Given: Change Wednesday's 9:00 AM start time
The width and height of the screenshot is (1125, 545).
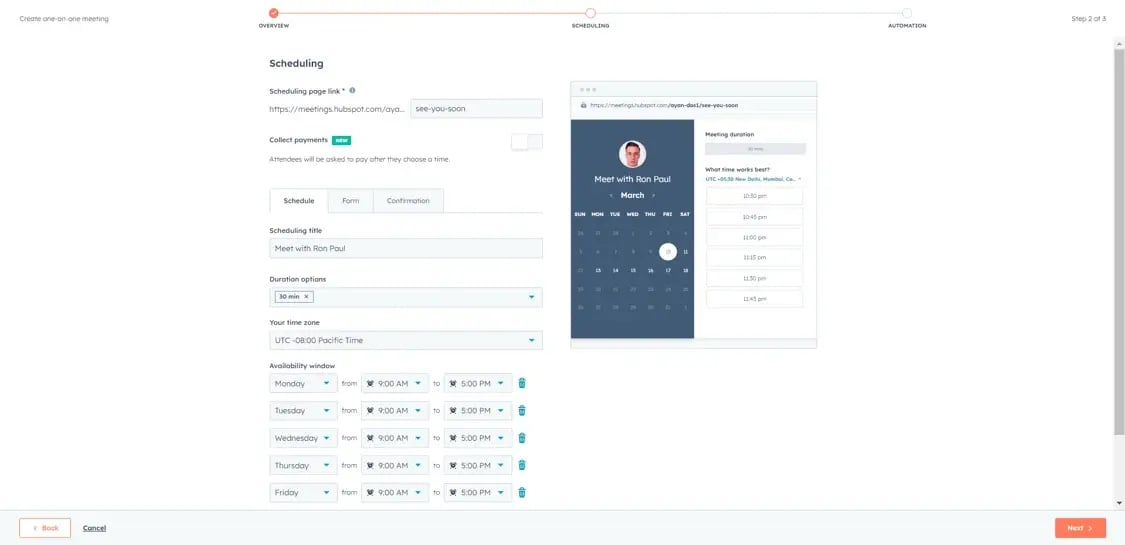Looking at the screenshot, I should [395, 438].
